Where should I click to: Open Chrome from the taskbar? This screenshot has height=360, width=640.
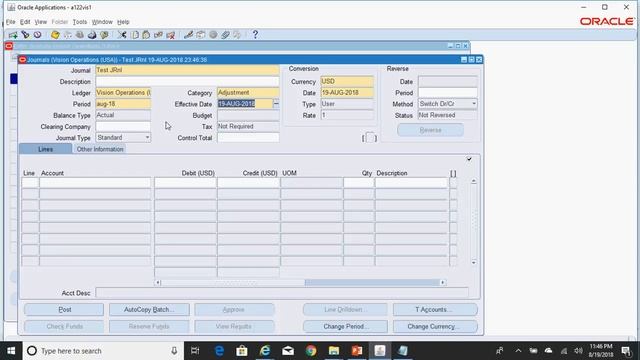click(x=311, y=351)
